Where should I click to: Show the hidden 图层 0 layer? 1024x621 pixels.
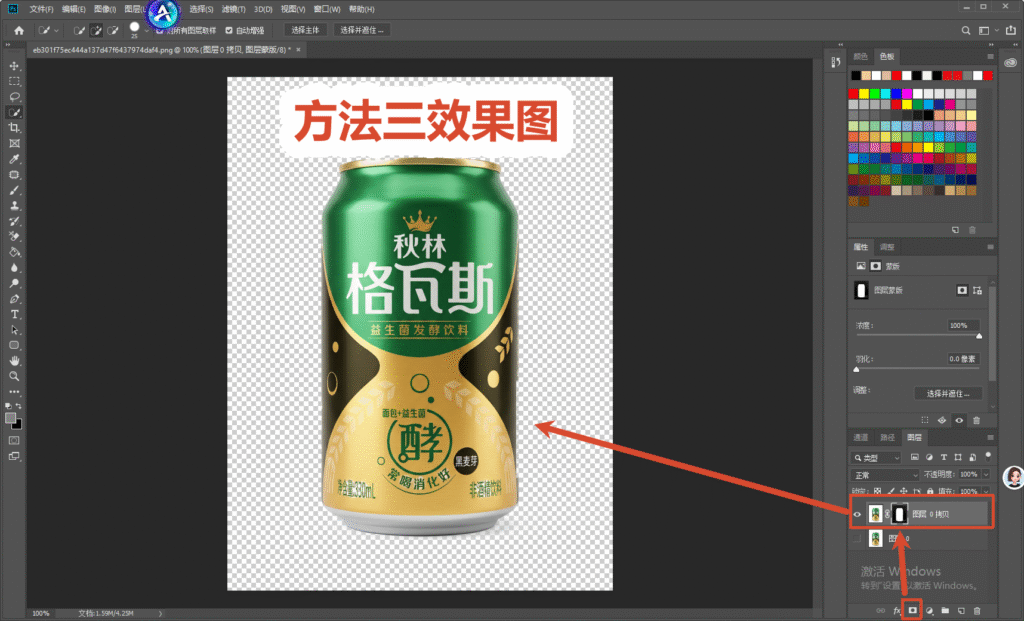tap(857, 539)
